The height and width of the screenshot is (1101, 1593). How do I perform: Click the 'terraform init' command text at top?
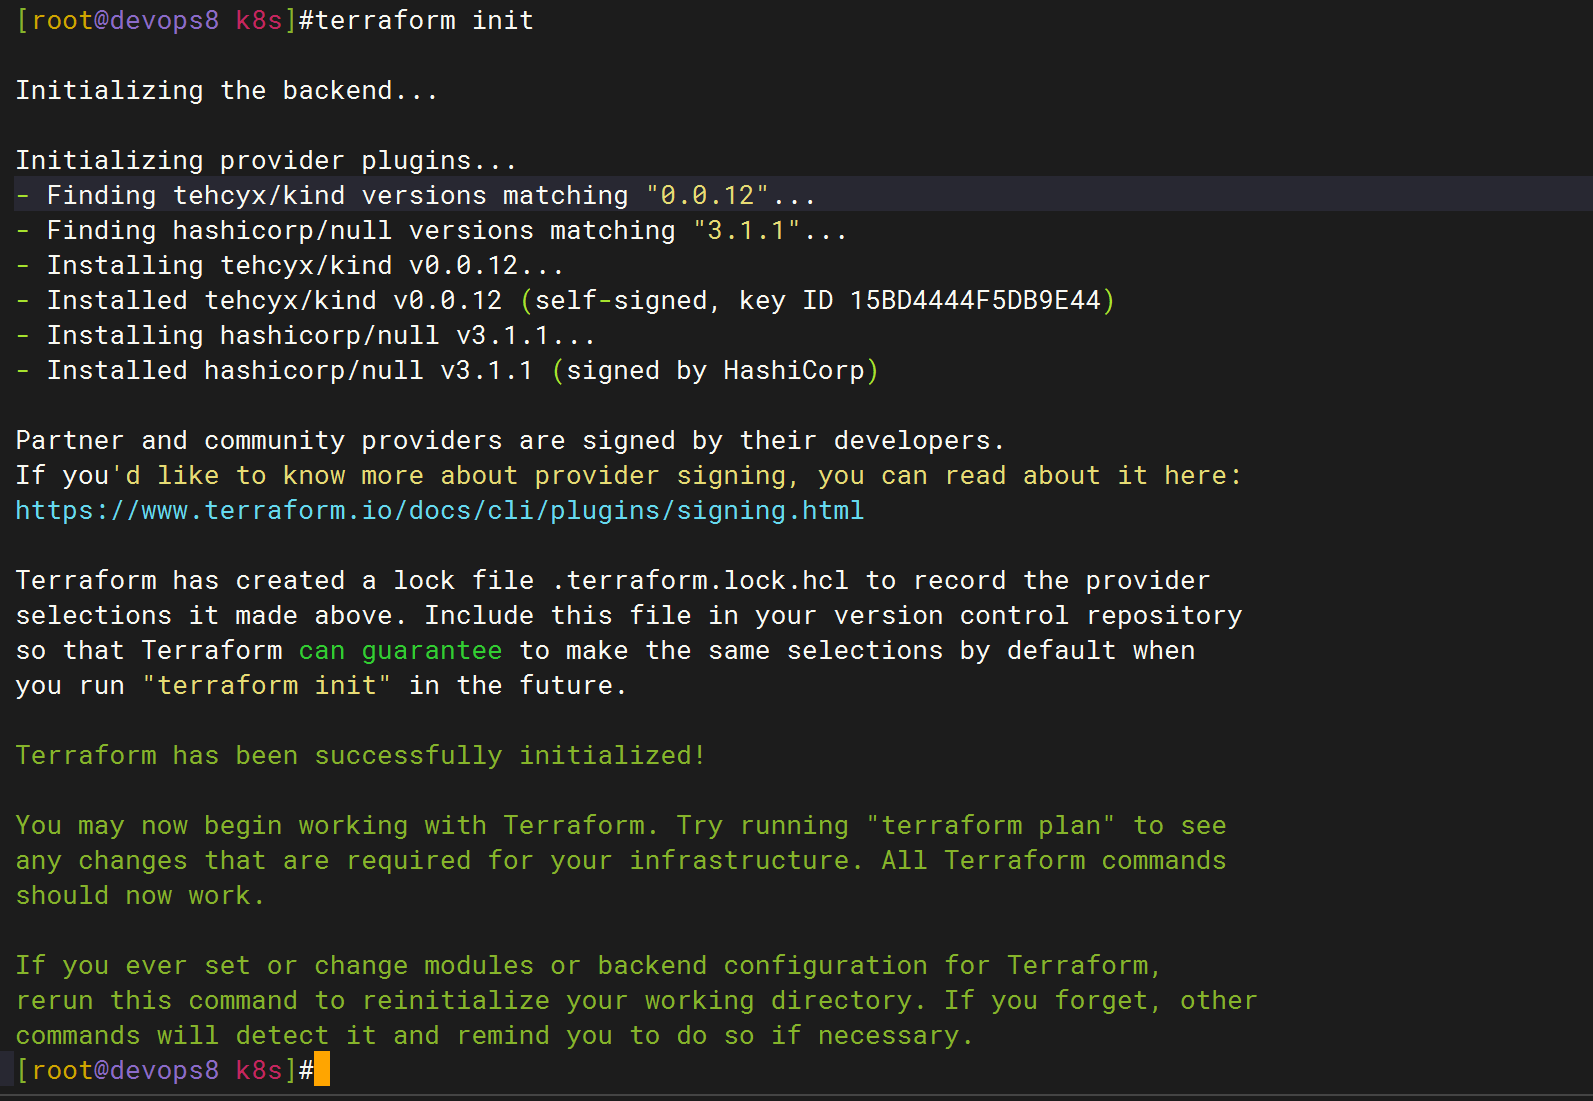coord(424,21)
